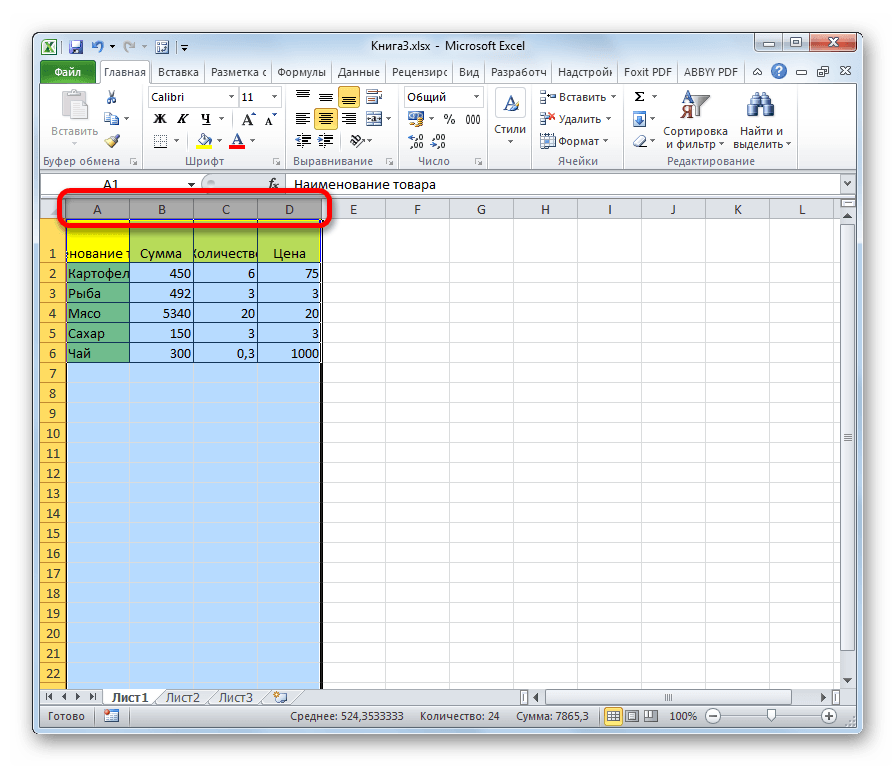Click the vertical scrollbar down arrow
Screen dimensions: 896x767
[x=847, y=680]
